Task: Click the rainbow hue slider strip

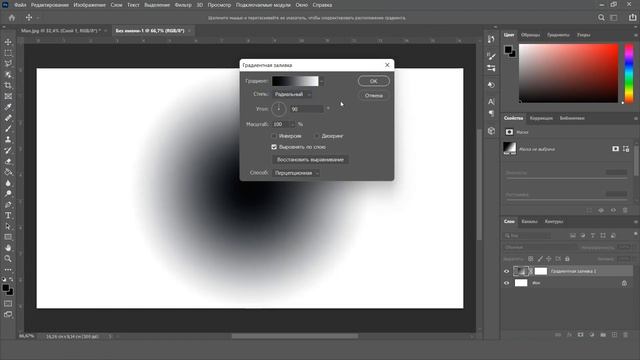Action: [629, 73]
